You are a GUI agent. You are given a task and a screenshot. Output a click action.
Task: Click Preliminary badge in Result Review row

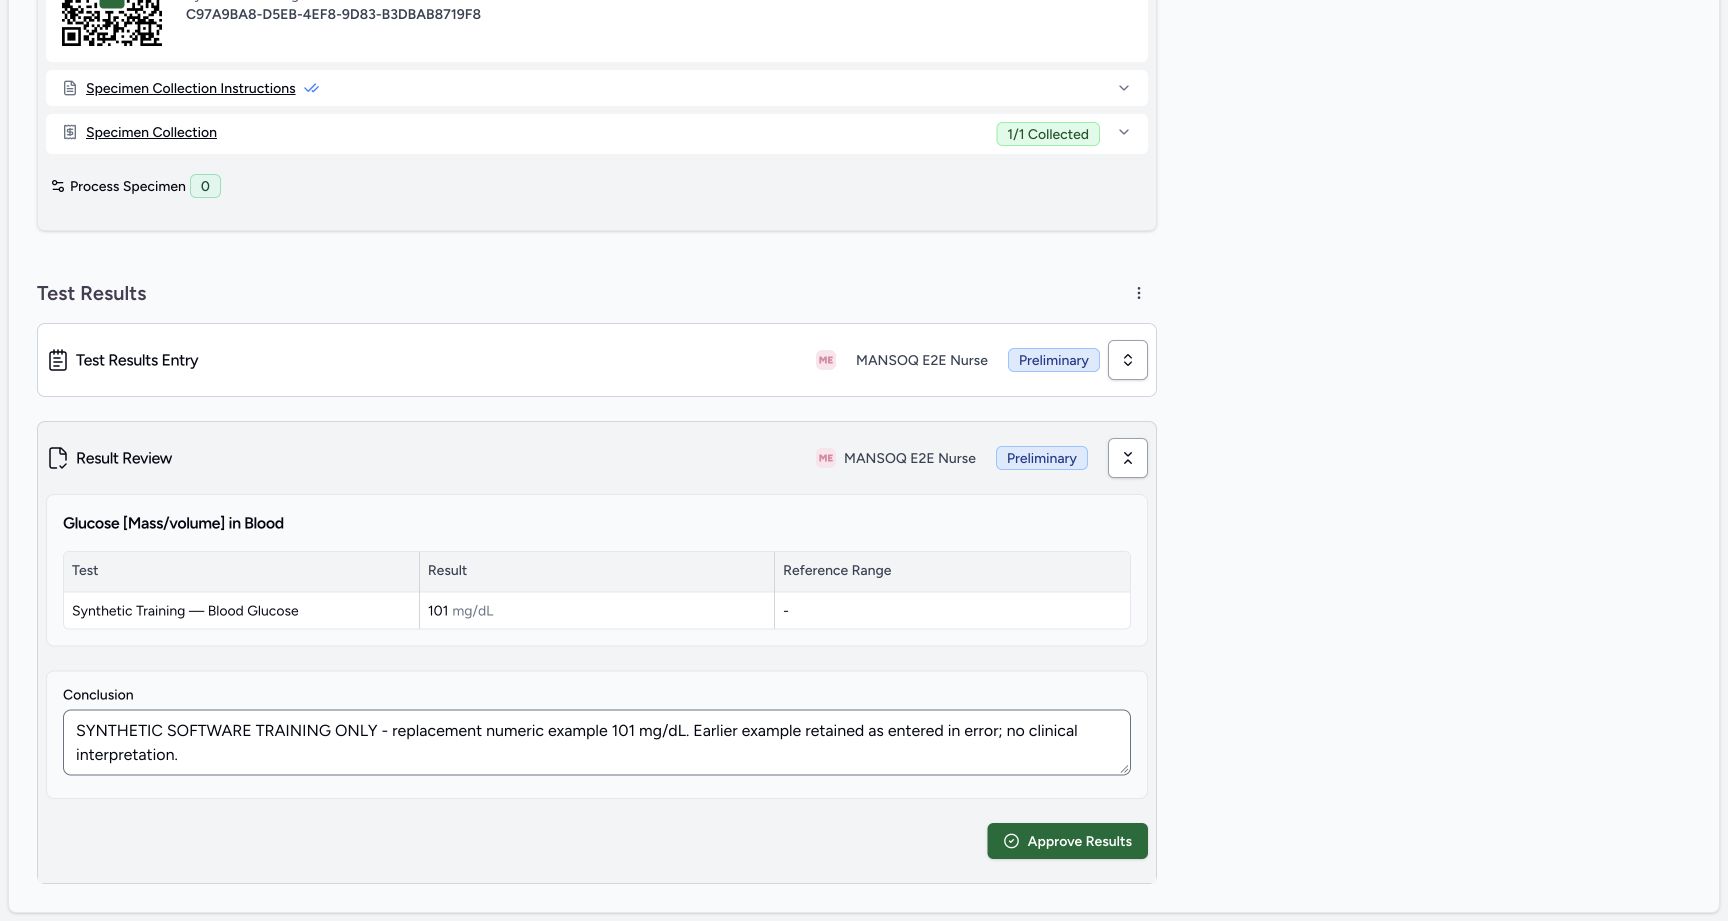pos(1042,458)
